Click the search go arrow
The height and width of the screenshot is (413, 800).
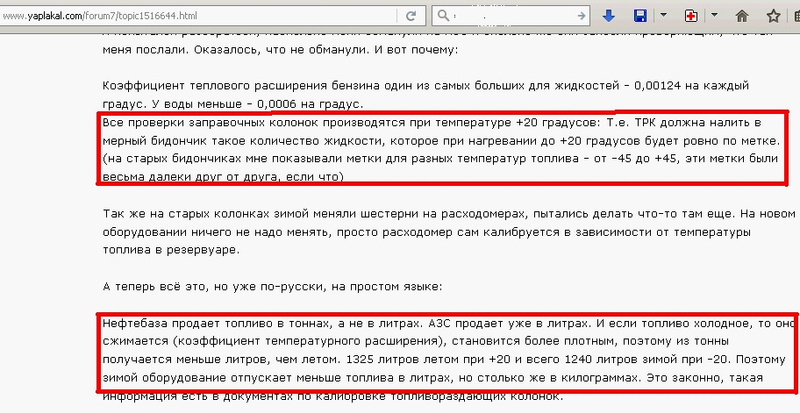pos(581,16)
